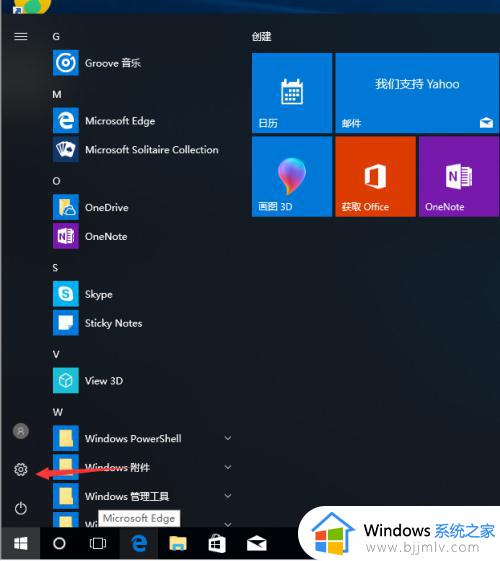Click the letter M section header
The height and width of the screenshot is (561, 500).
tap(57, 94)
